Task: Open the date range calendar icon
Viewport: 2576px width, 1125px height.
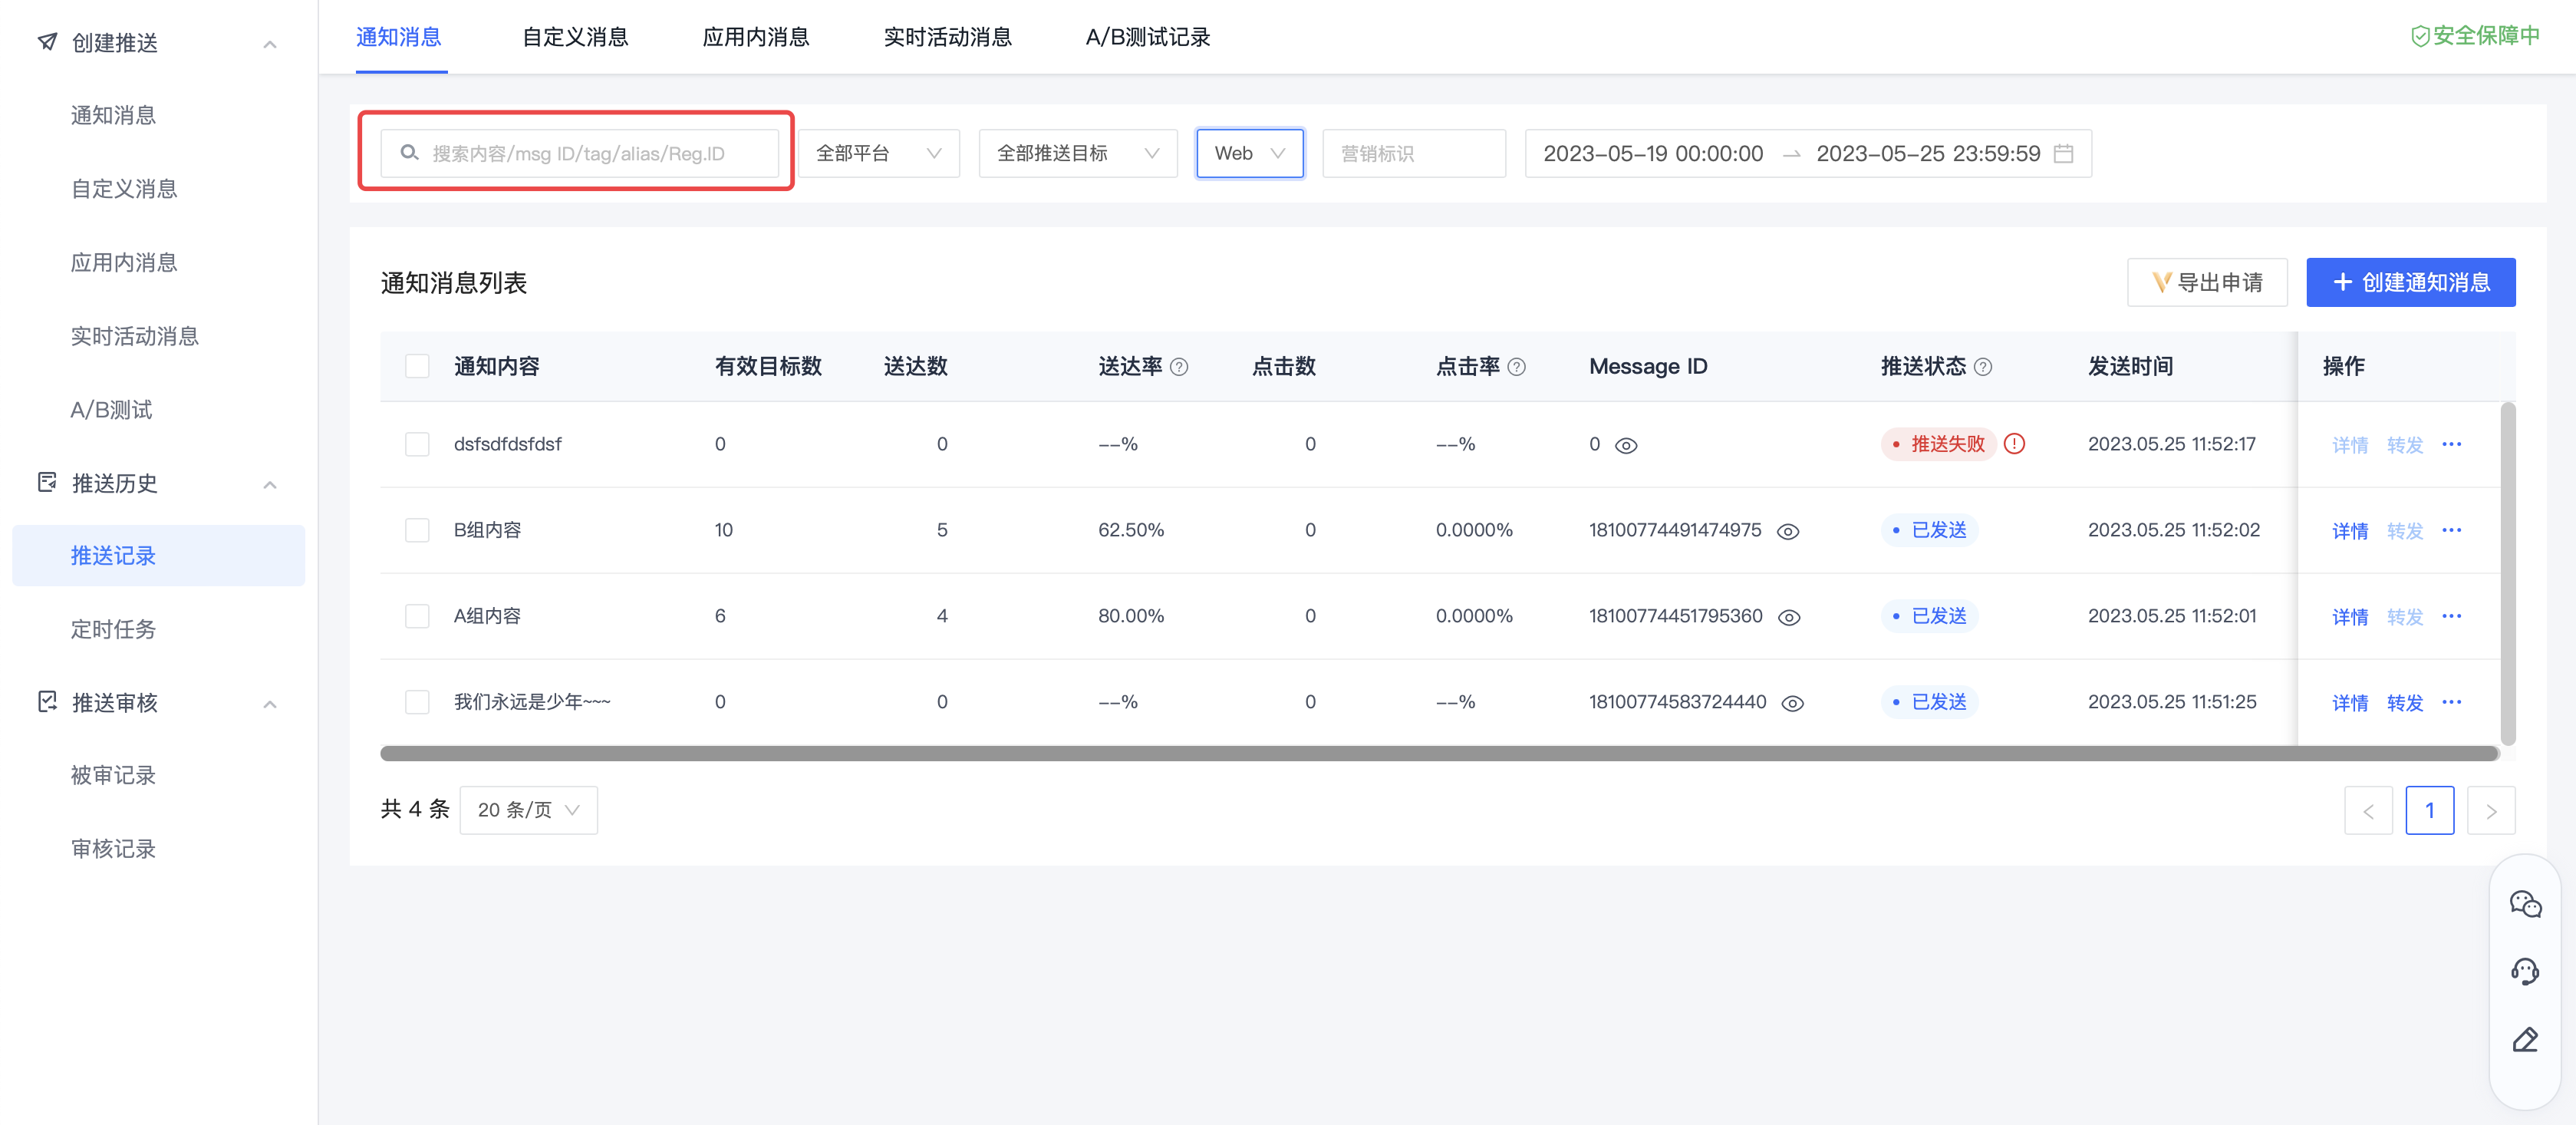Action: coord(2063,153)
